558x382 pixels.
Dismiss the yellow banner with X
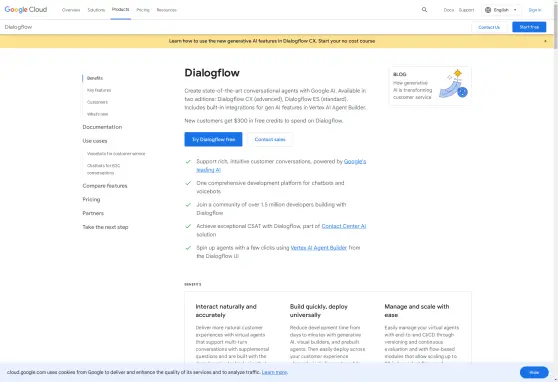pos(545,41)
